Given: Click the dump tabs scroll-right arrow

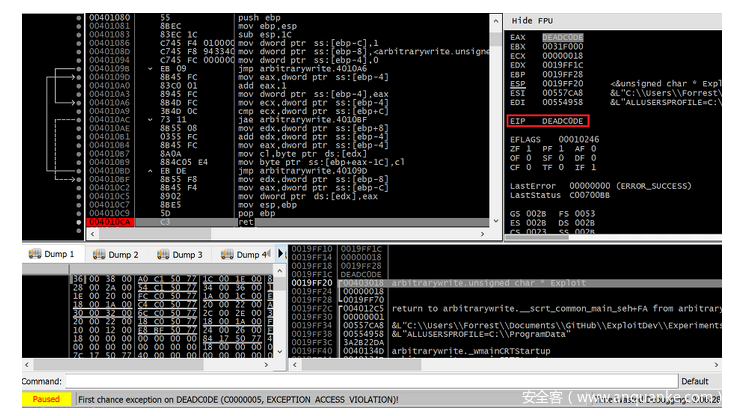Looking at the screenshot, I should click(281, 255).
